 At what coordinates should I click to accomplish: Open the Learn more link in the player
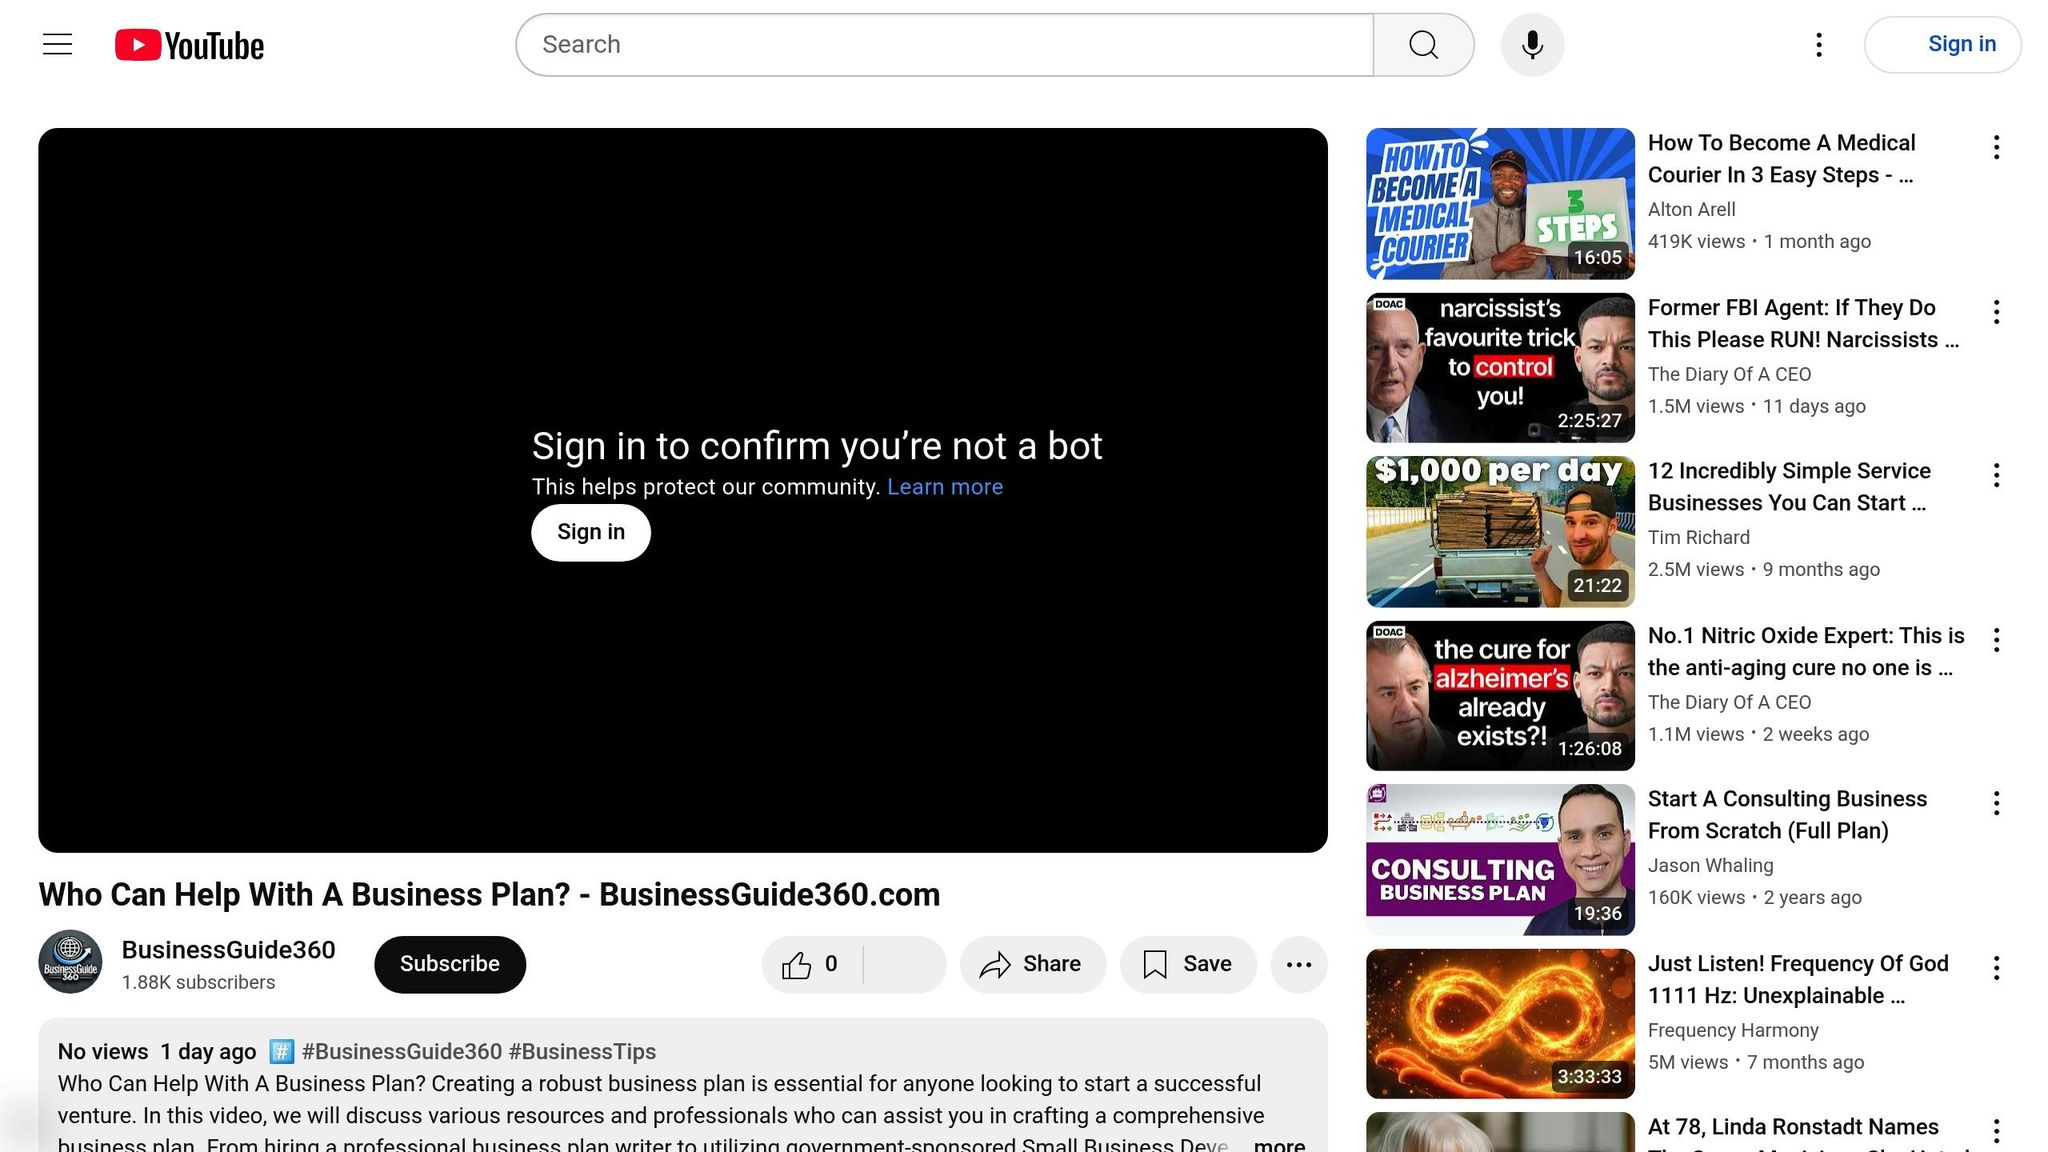945,487
